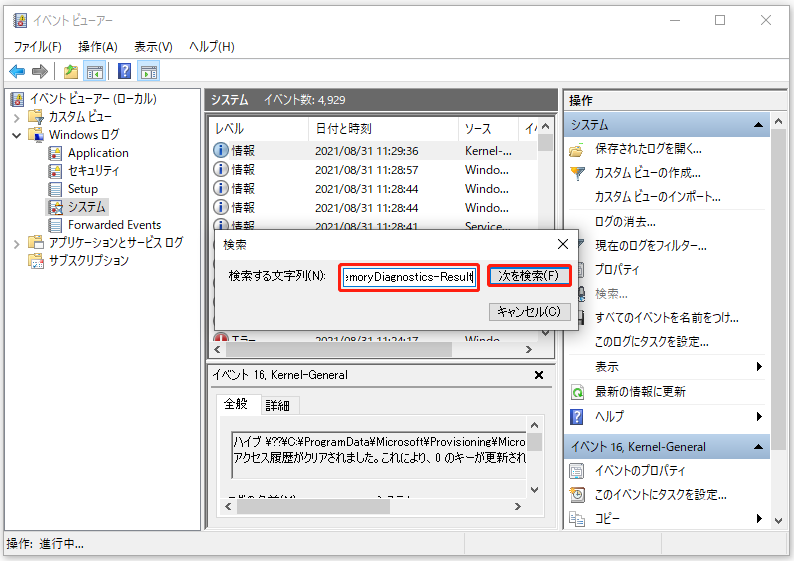Select the サブスクリプション tree item

tap(89, 261)
